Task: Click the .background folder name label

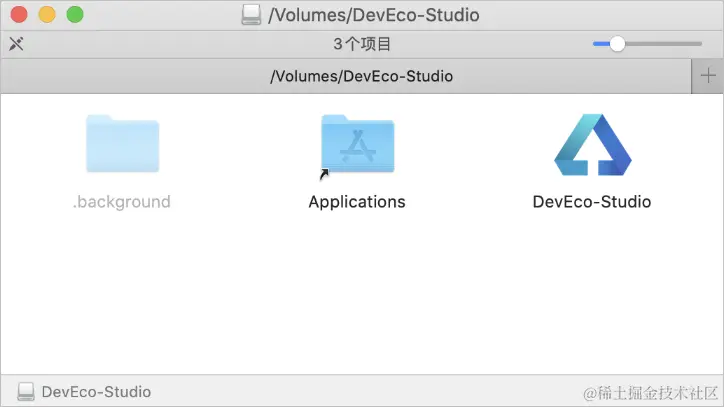Action: tap(122, 202)
